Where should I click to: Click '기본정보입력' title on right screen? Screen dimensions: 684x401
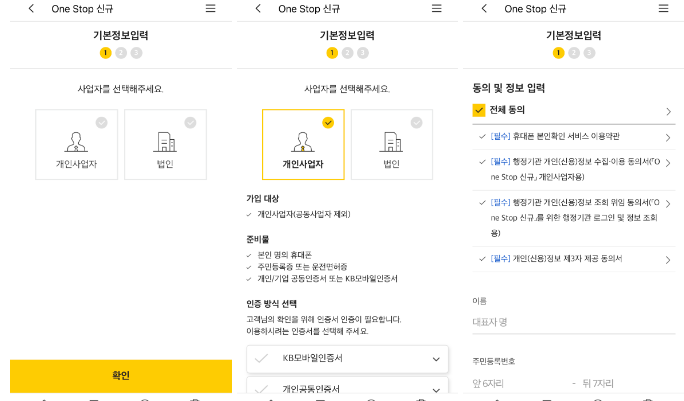pos(574,35)
